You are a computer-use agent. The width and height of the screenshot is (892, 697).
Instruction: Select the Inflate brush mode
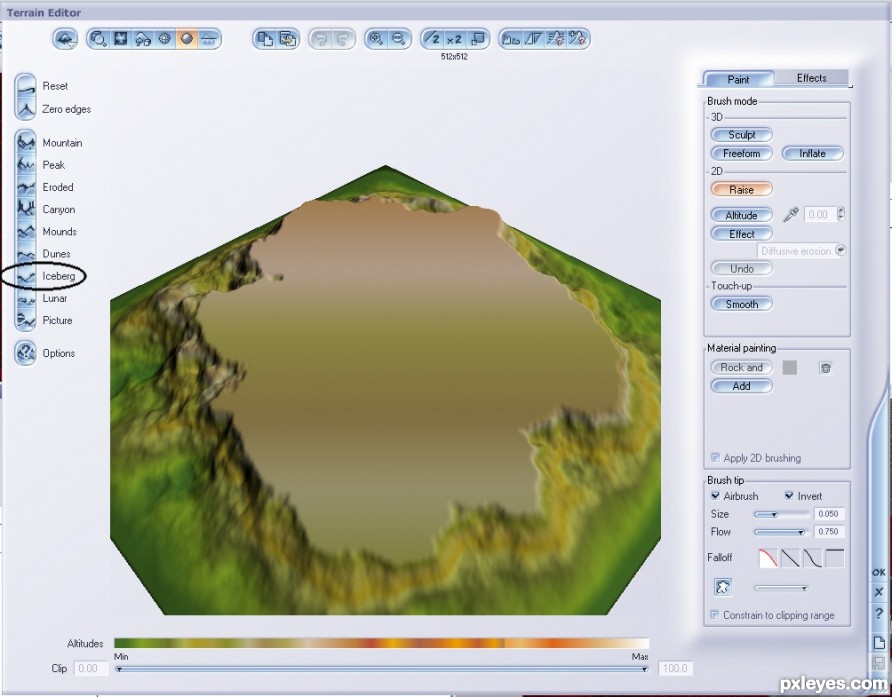coord(812,153)
